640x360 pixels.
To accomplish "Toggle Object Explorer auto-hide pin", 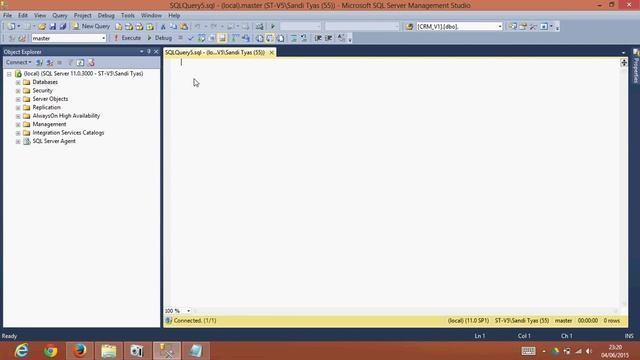I will [x=149, y=52].
